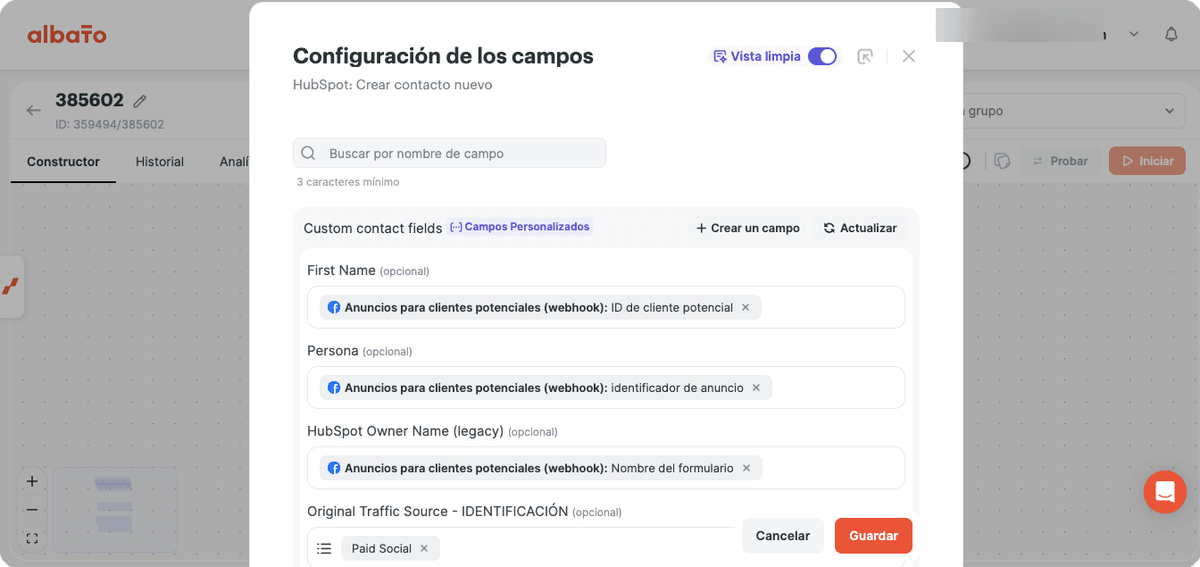Click Crear un campo button
This screenshot has width=1200, height=567.
click(x=748, y=228)
